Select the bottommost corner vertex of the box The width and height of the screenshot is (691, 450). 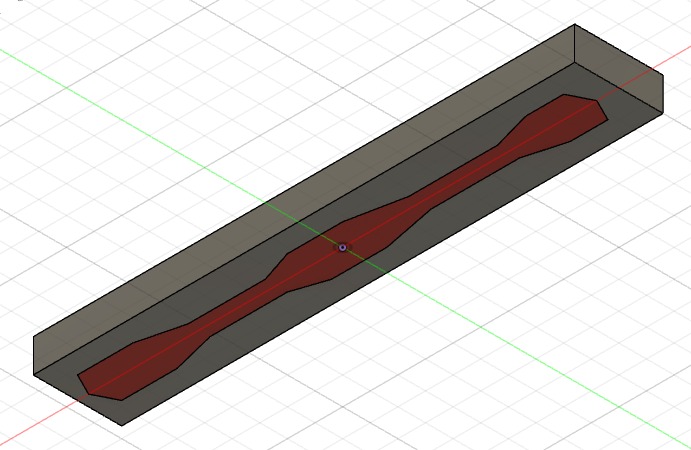coord(122,425)
